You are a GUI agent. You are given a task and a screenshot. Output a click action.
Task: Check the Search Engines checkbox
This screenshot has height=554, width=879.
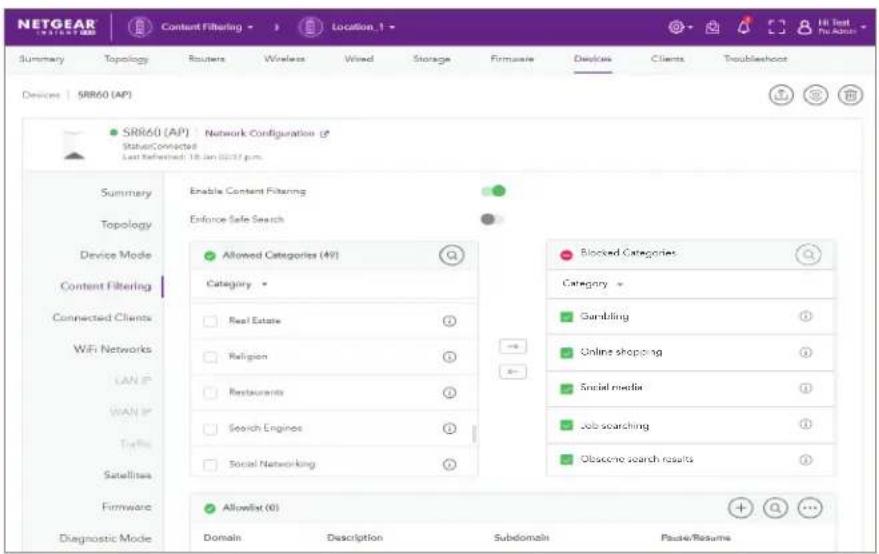coord(210,429)
